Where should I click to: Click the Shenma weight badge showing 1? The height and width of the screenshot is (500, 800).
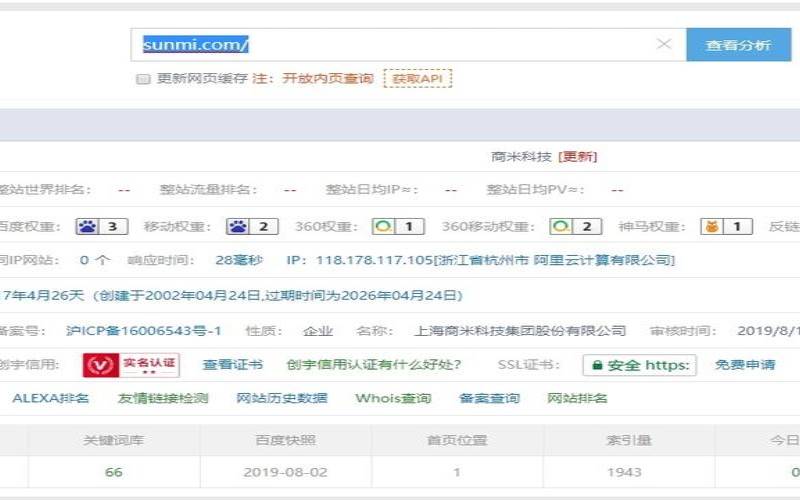click(727, 226)
